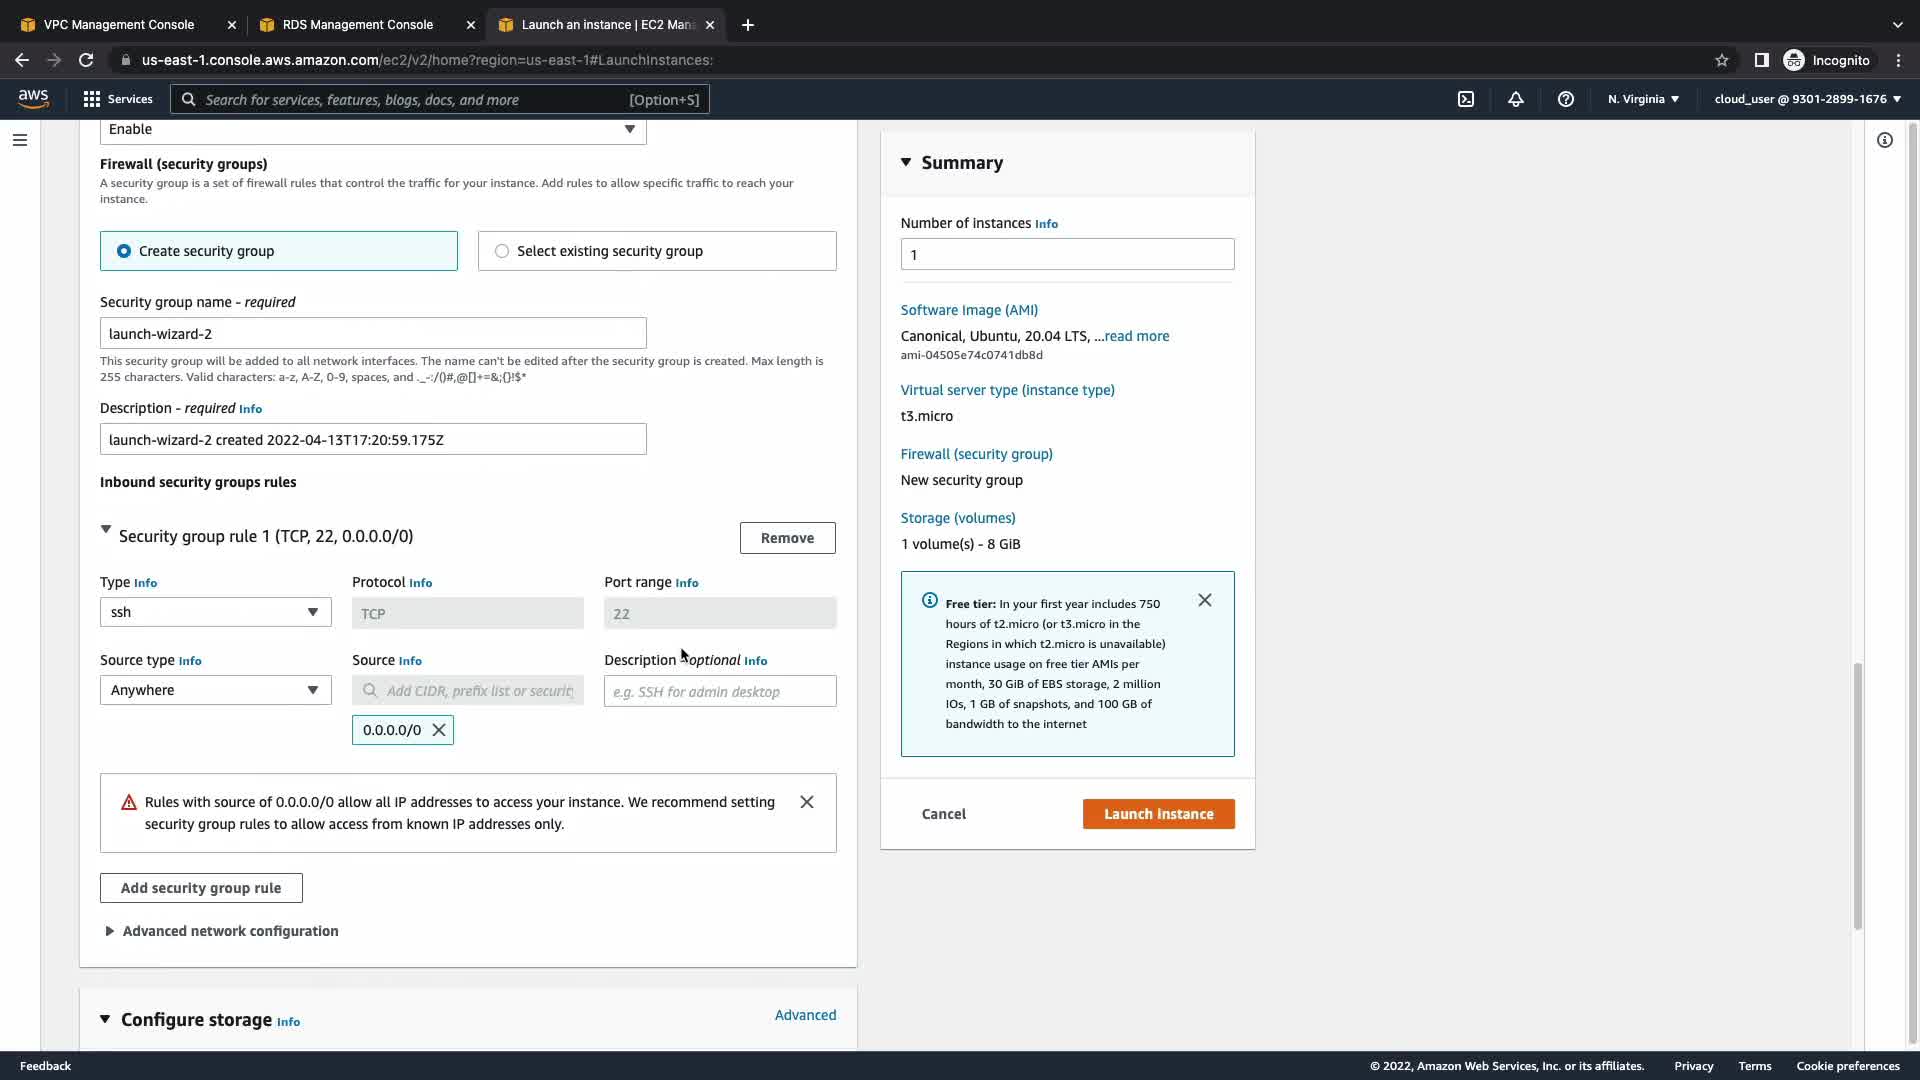This screenshot has height=1080, width=1920.
Task: Open Source type Anywhere dropdown
Action: [x=215, y=690]
